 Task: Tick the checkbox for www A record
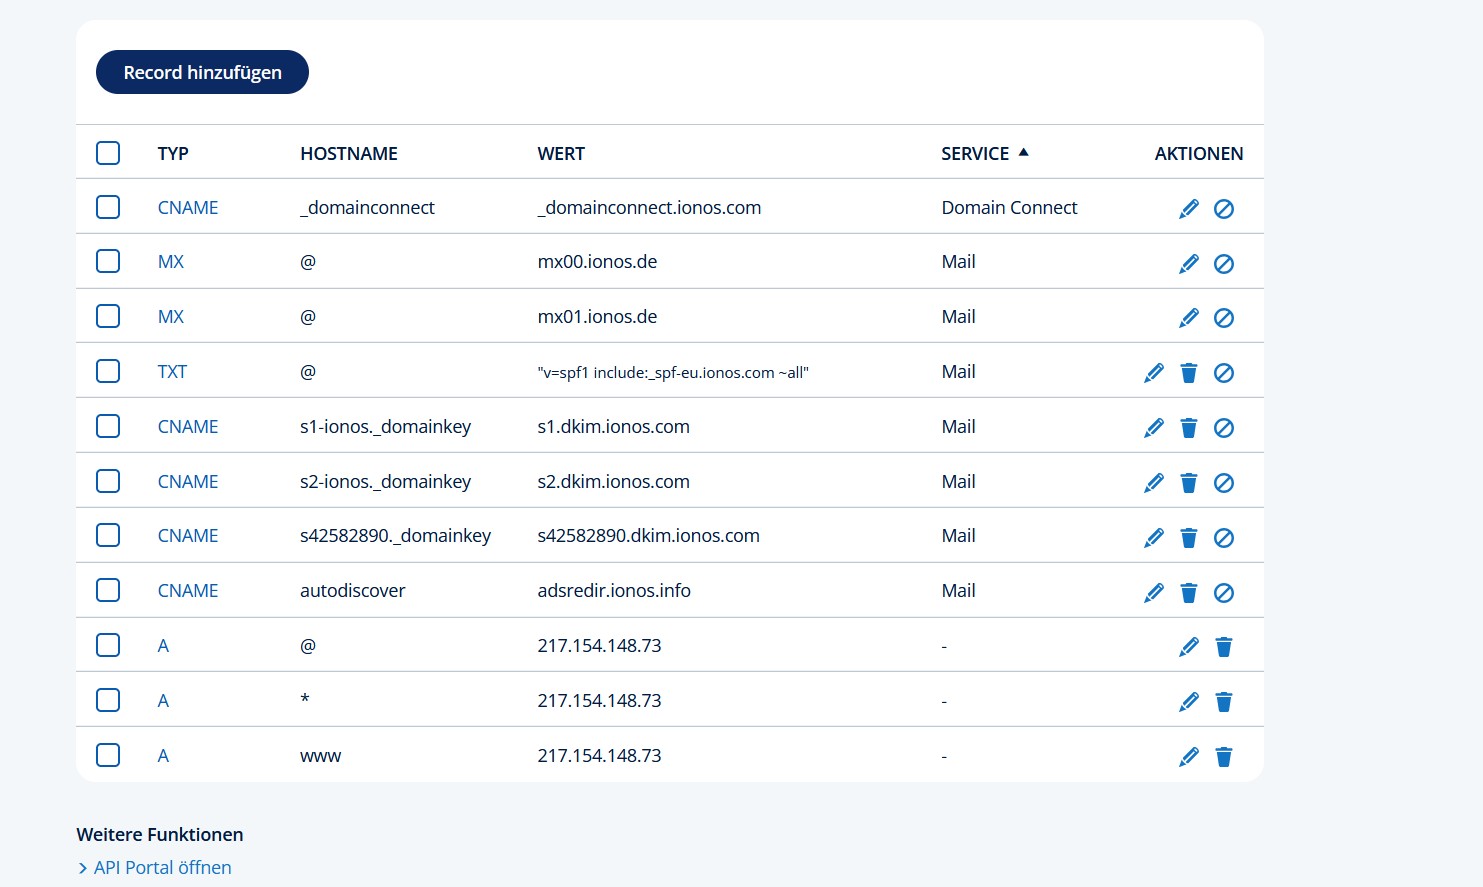[108, 755]
